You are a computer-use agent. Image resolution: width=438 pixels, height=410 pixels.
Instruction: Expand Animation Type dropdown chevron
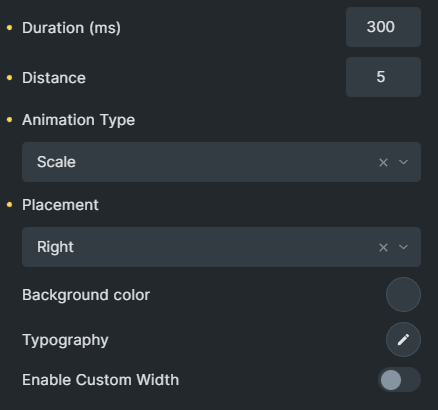(x=403, y=162)
